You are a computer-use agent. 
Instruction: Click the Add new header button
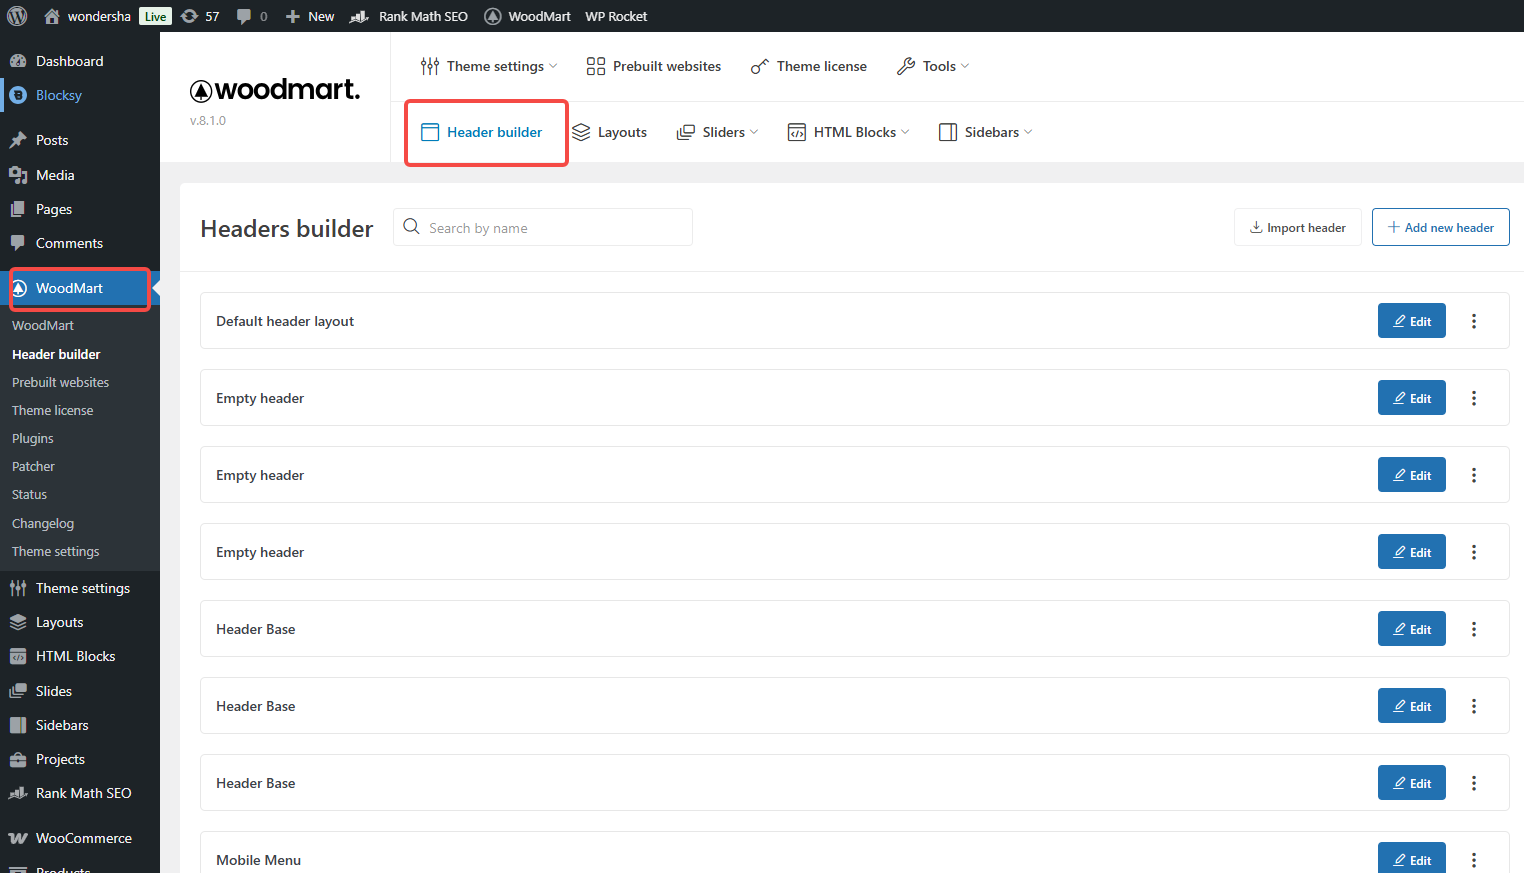(x=1440, y=227)
